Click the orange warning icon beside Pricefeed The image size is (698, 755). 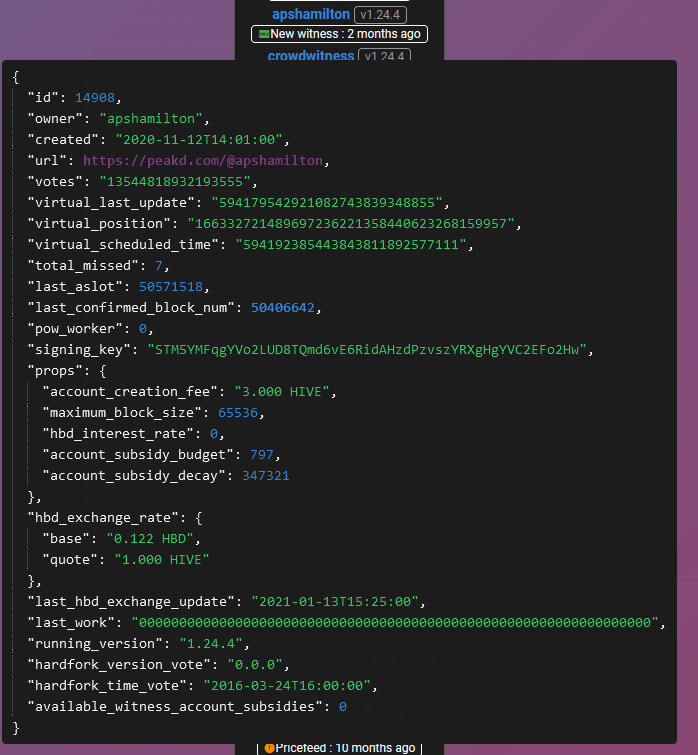[270, 748]
